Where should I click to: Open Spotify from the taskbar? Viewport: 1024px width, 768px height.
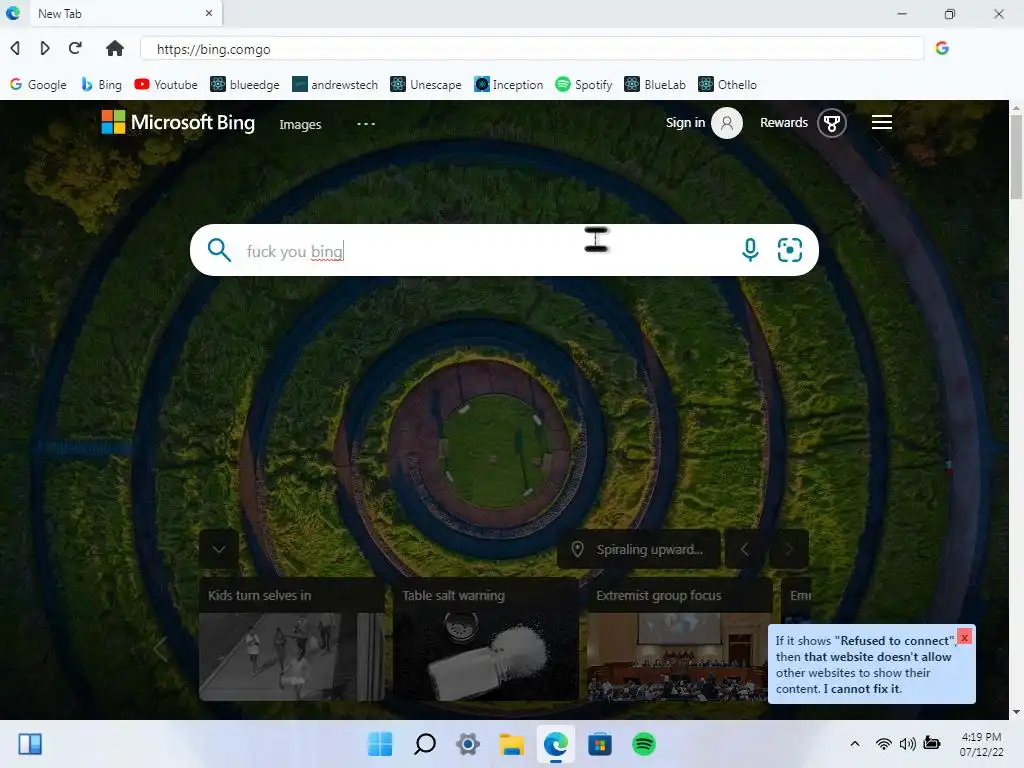[644, 744]
